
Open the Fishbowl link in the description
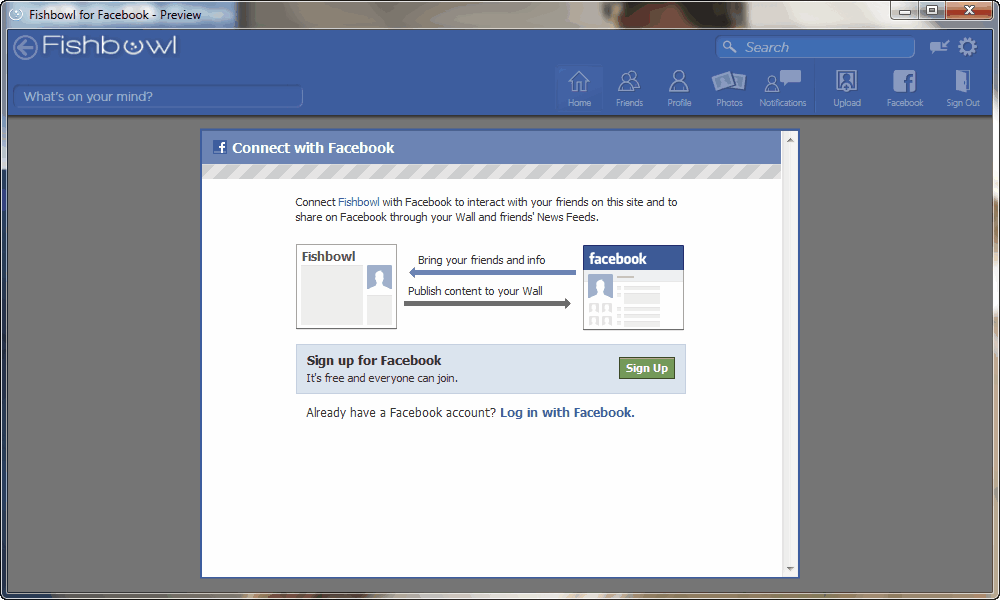tap(358, 202)
